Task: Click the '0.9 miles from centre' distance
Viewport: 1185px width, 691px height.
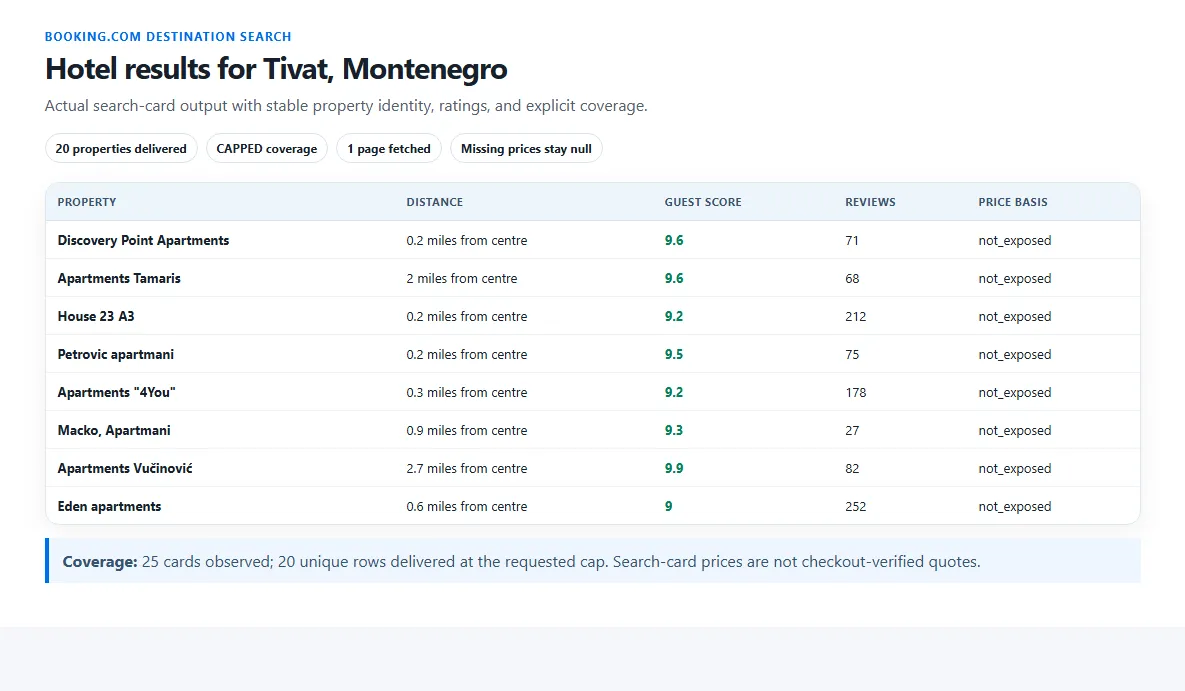Action: point(466,430)
